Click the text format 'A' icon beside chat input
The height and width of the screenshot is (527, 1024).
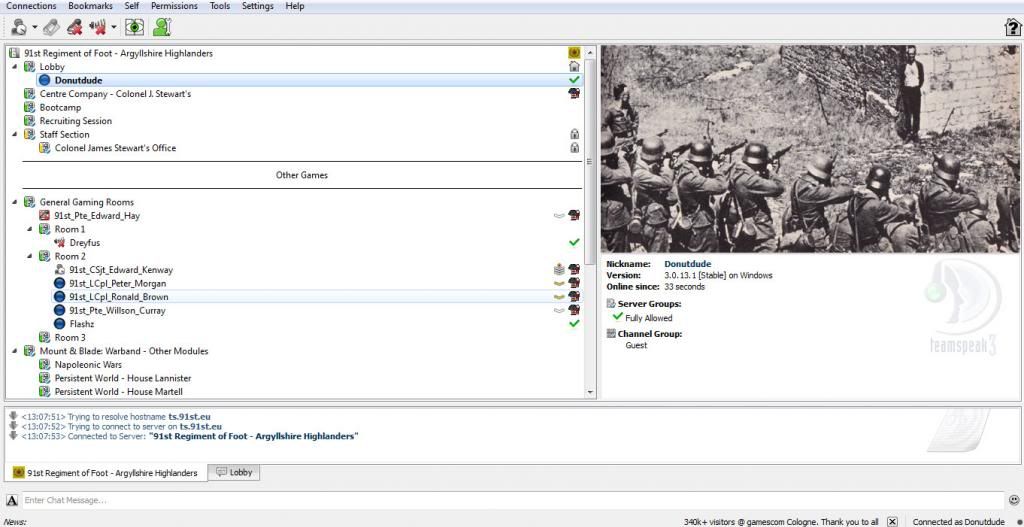tap(10, 500)
